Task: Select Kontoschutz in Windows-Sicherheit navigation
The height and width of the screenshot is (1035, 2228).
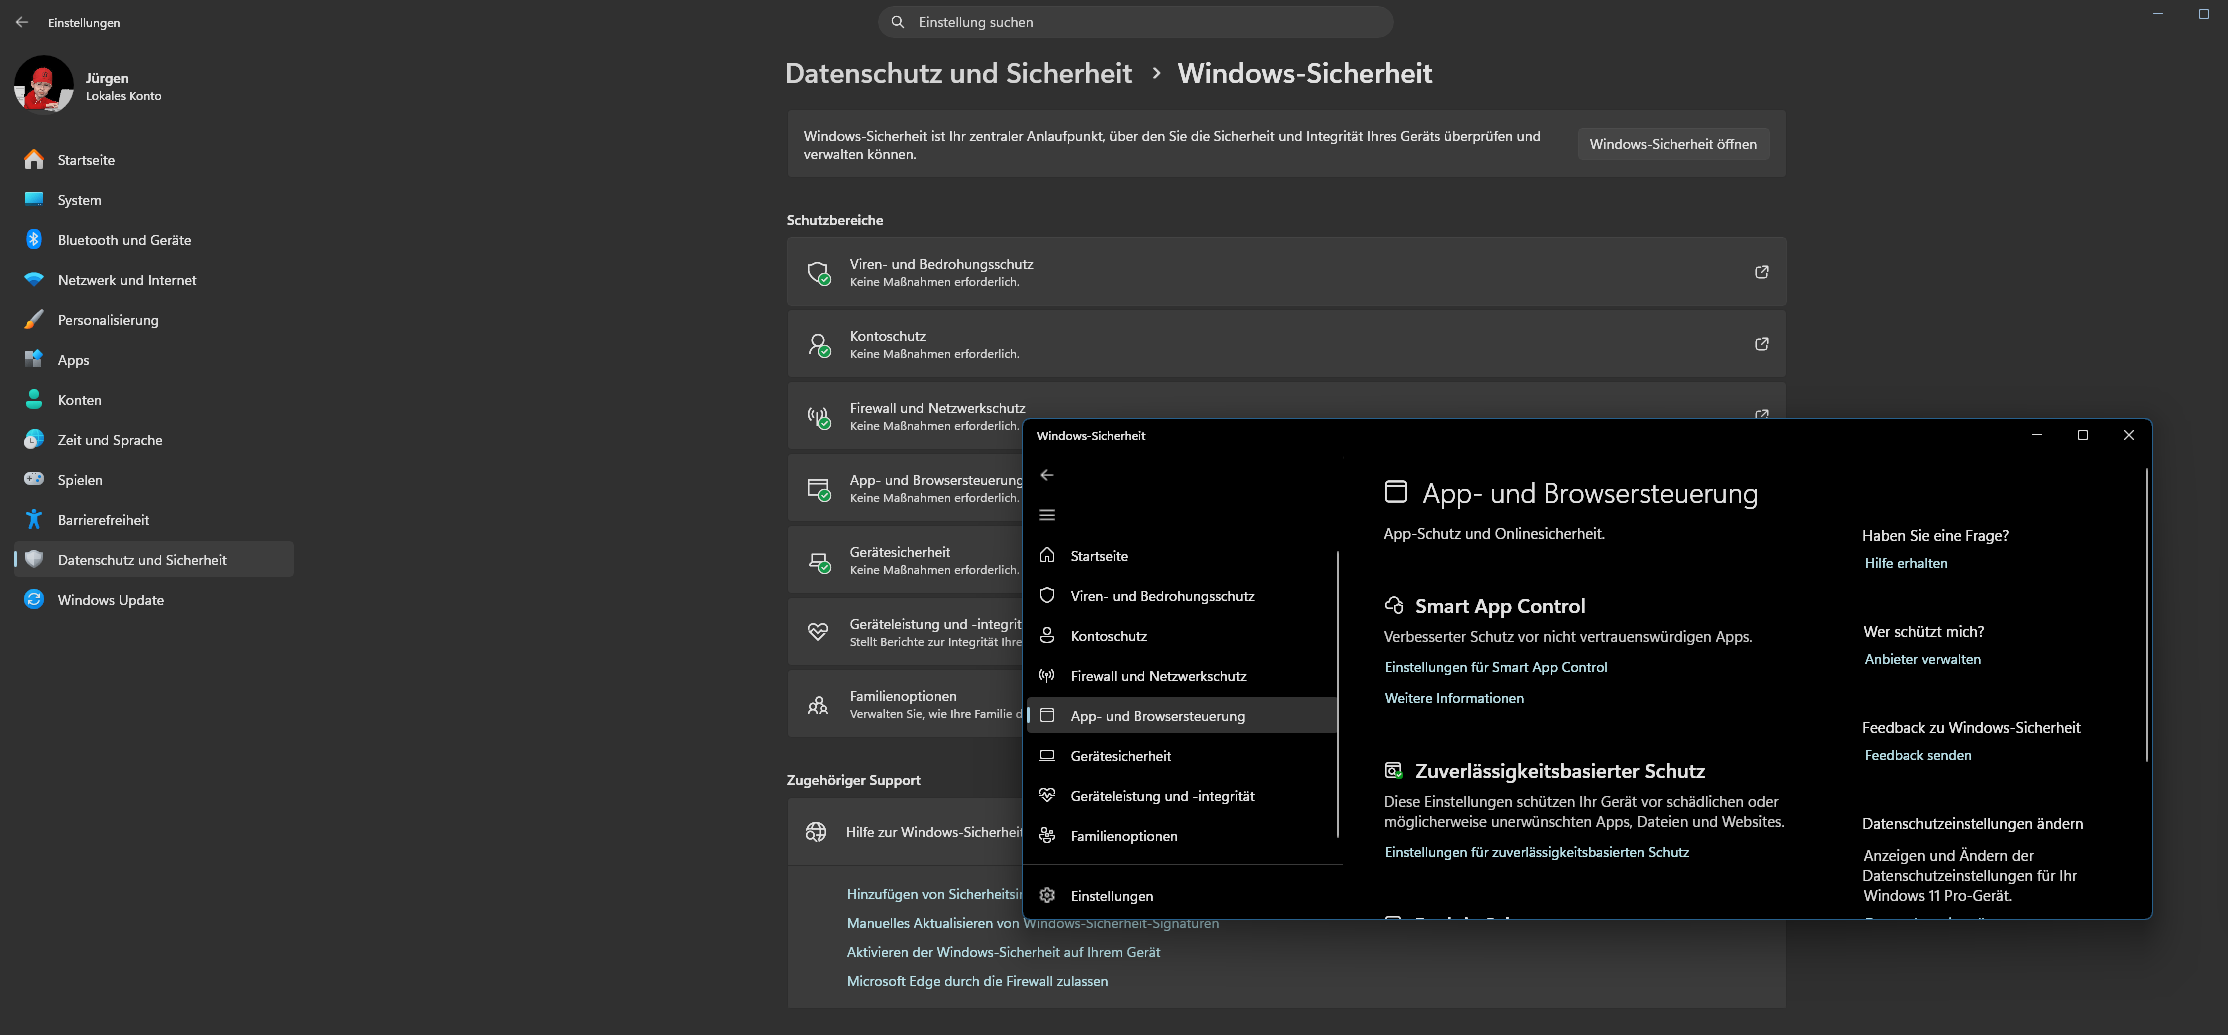Action: coord(1182,636)
